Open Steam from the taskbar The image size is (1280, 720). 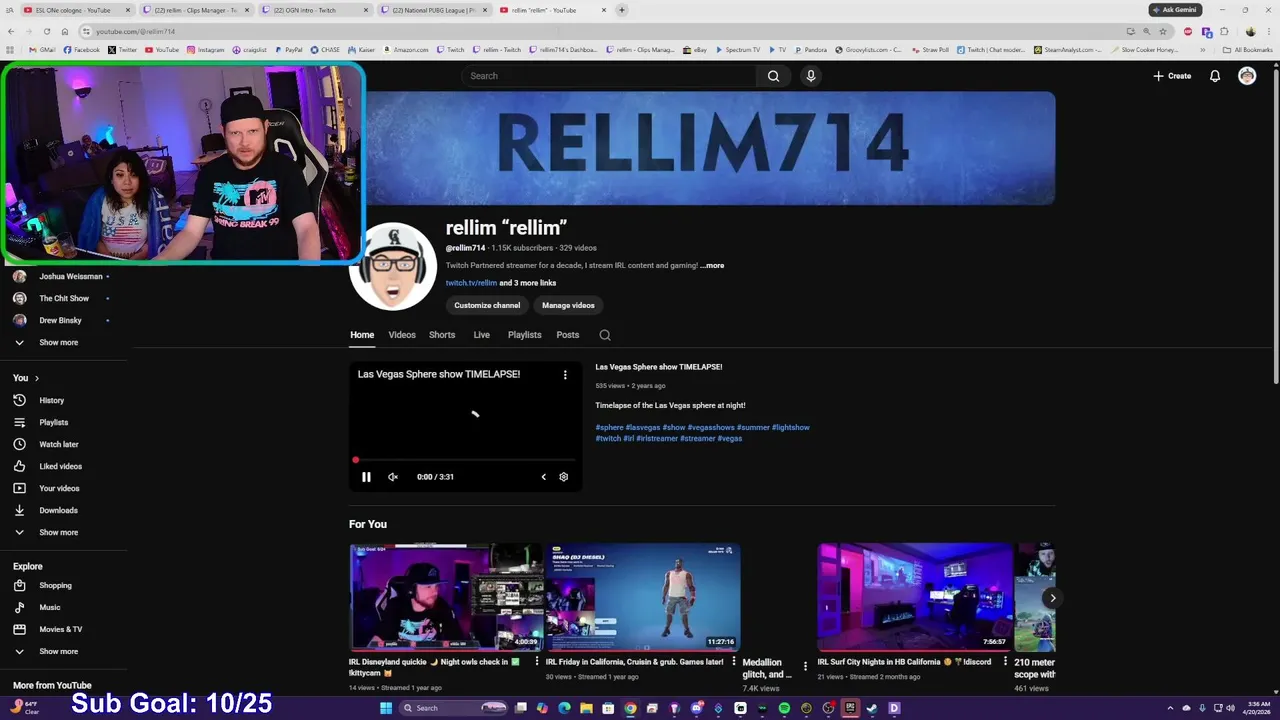coord(872,708)
